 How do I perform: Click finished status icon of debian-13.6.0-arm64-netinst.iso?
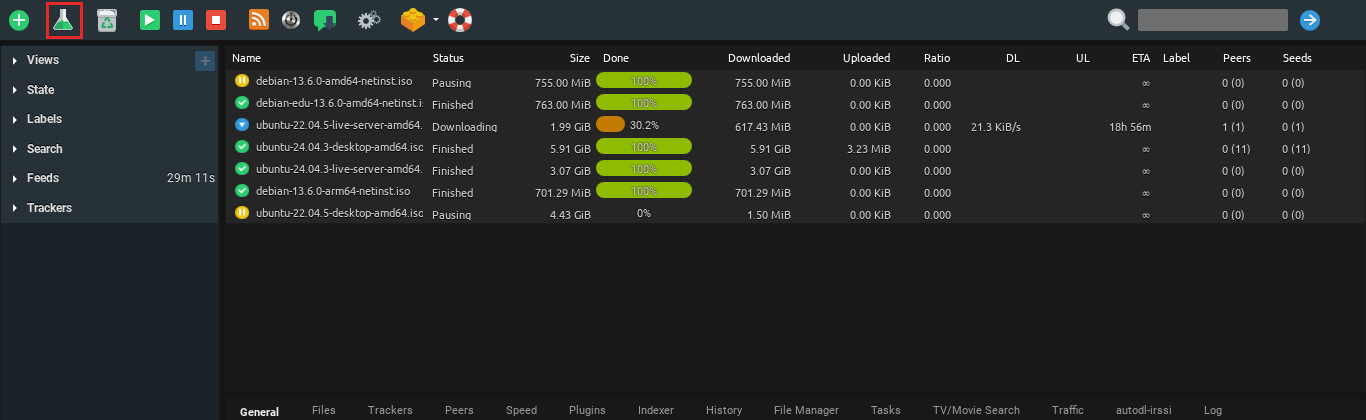(x=242, y=192)
